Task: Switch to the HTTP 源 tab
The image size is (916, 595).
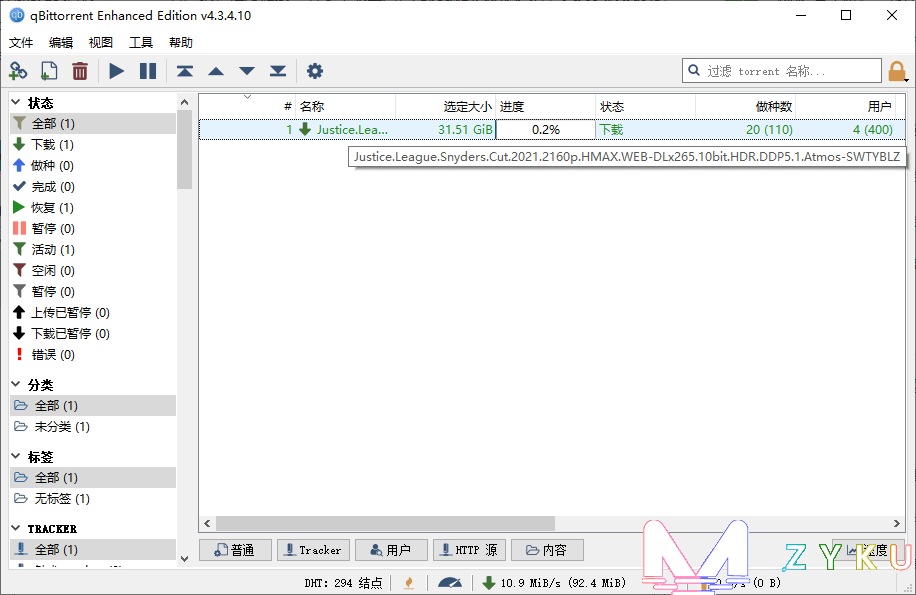Action: [x=469, y=550]
